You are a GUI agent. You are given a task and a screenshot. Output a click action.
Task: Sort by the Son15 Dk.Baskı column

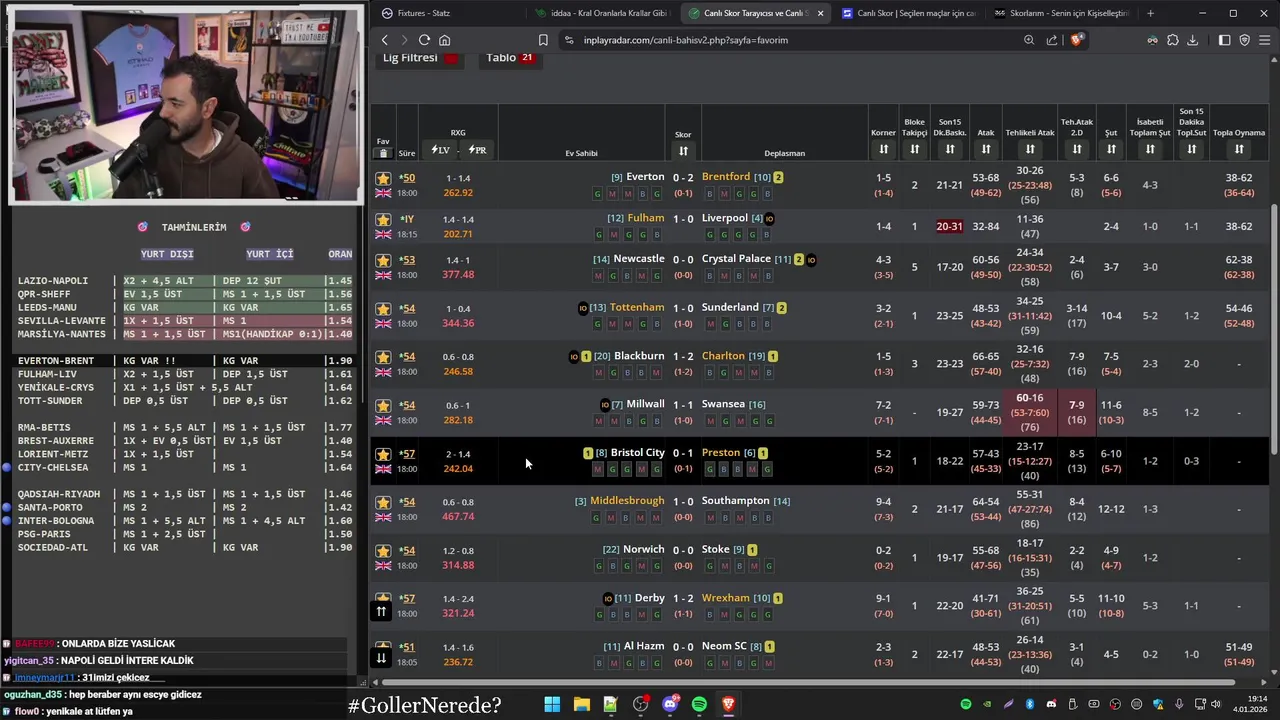(x=950, y=149)
